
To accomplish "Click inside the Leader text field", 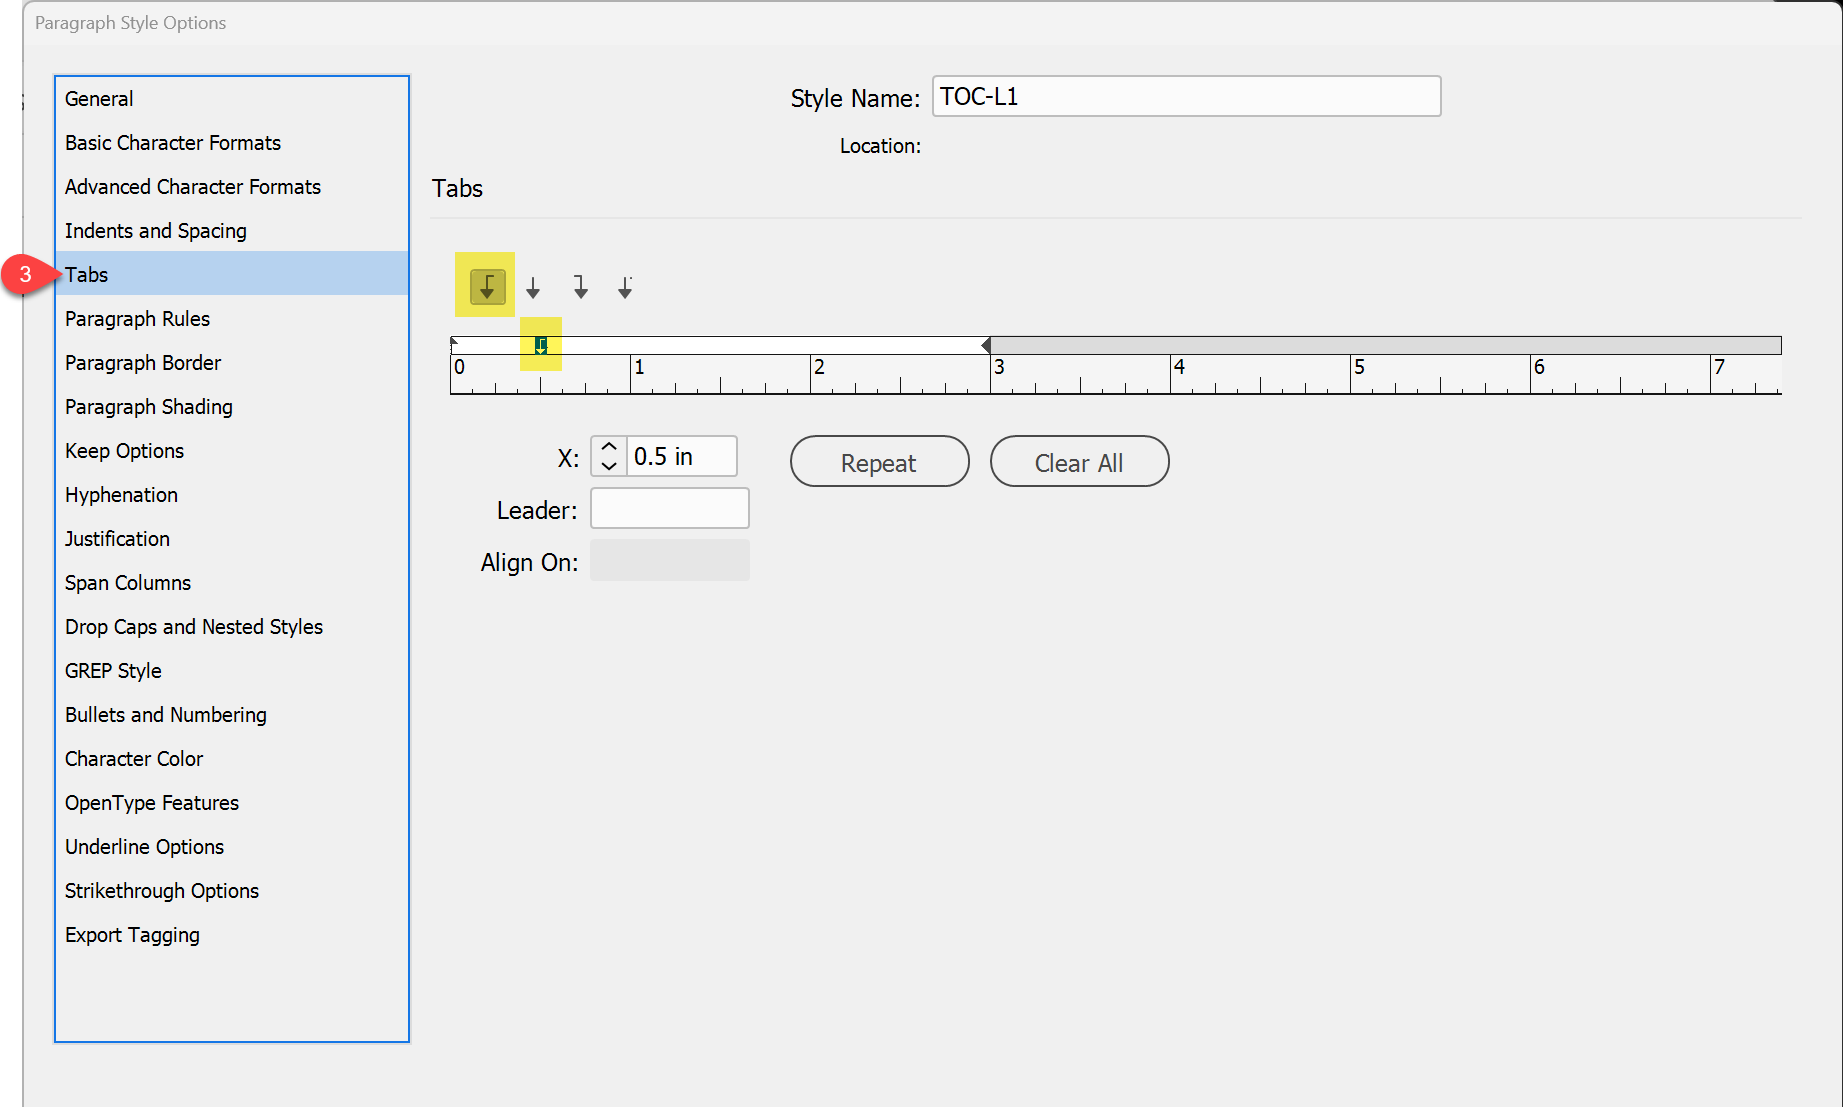I will click(669, 508).
